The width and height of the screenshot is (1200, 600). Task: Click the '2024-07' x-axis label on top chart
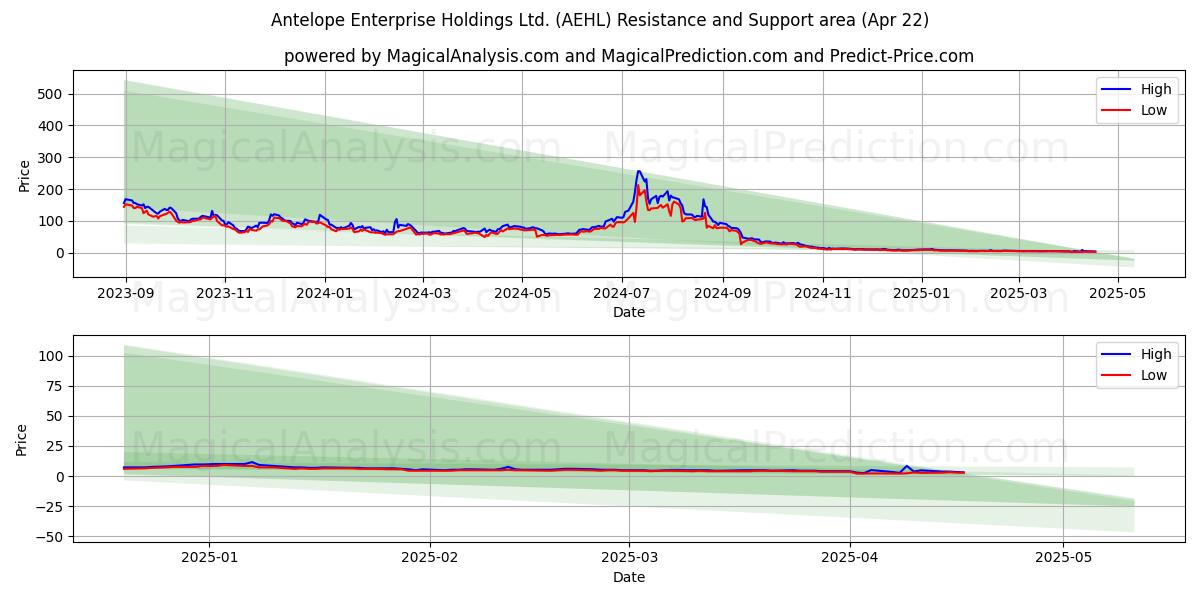(x=622, y=294)
